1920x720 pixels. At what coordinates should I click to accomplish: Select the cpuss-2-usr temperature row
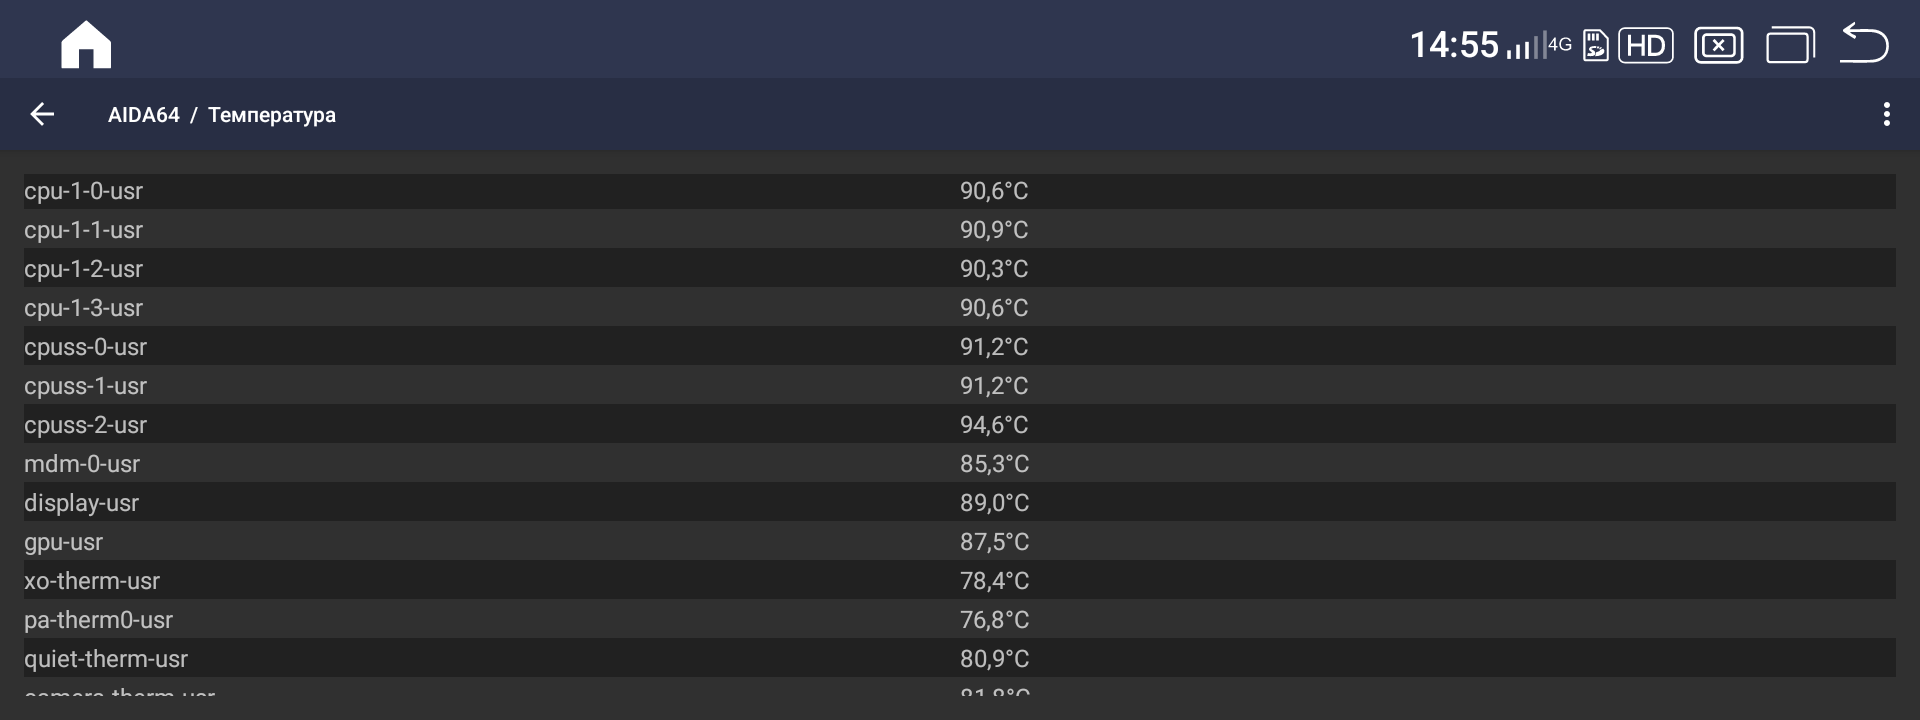(x=960, y=425)
